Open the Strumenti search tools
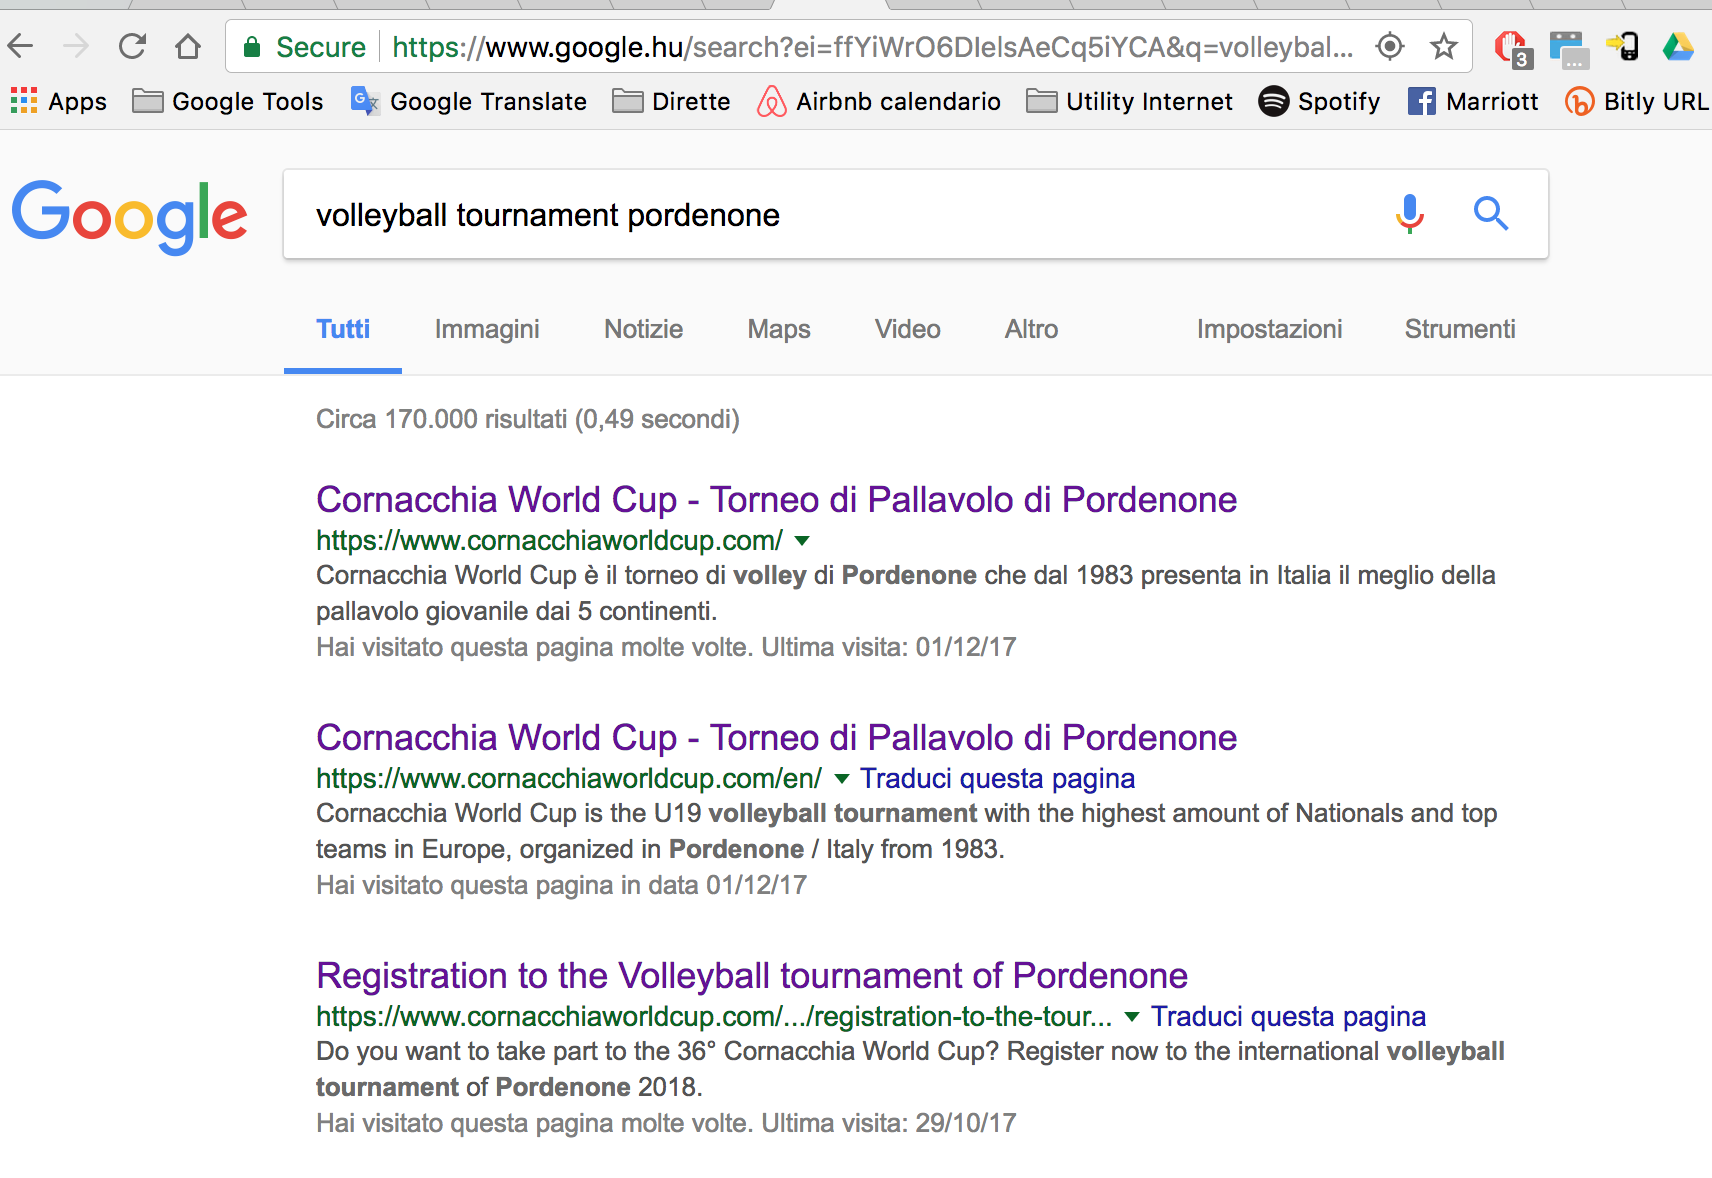 (1460, 329)
